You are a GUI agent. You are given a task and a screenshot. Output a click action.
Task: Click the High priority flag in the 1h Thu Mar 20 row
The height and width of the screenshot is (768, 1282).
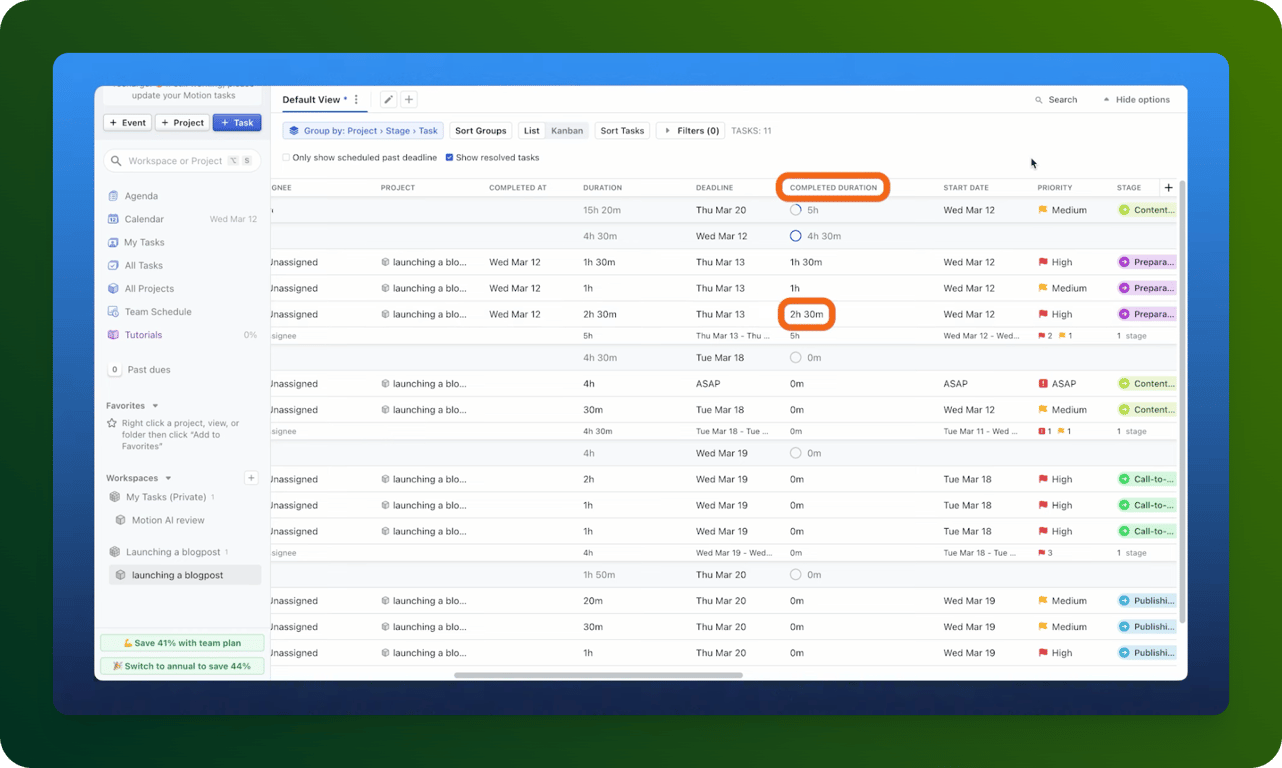click(x=1043, y=653)
